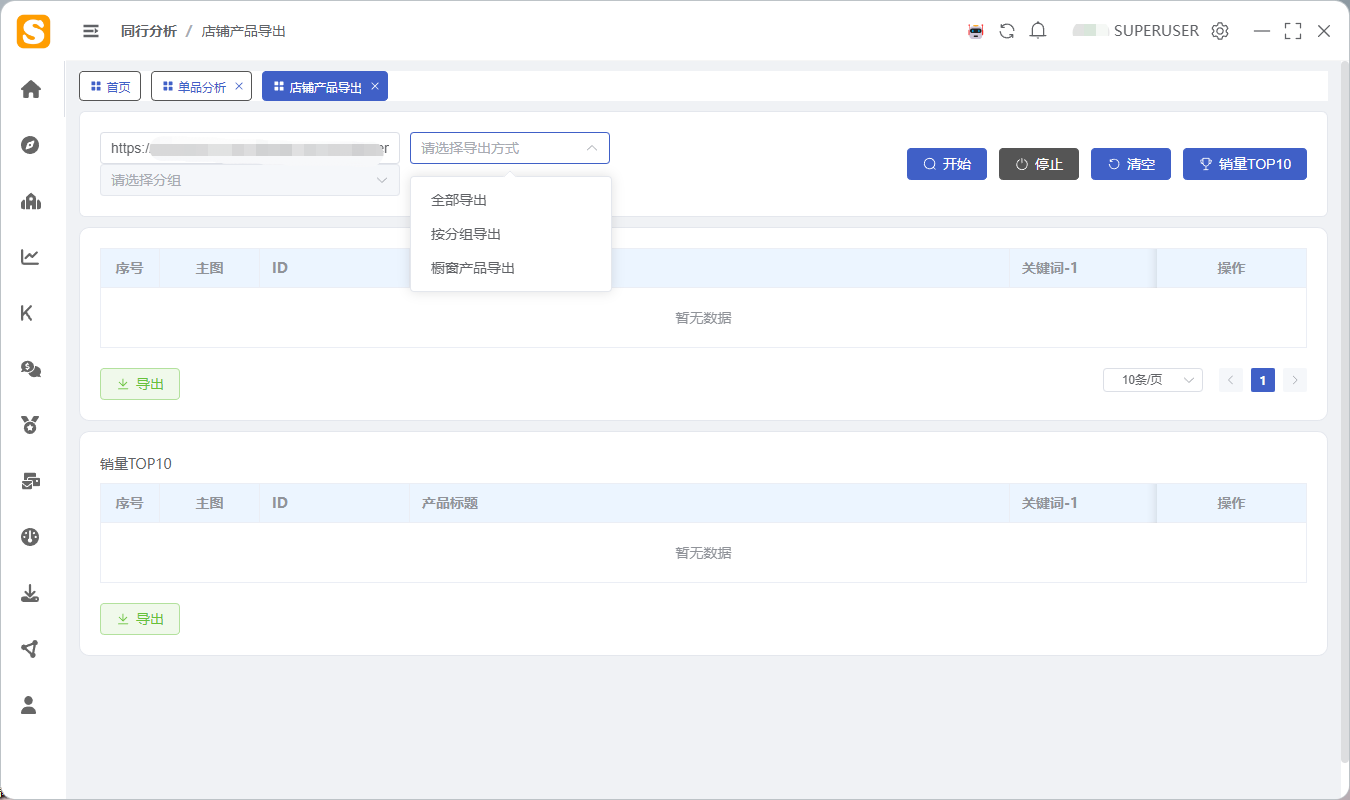Click 导出 button under the first table
This screenshot has width=1350, height=800.
140,384
